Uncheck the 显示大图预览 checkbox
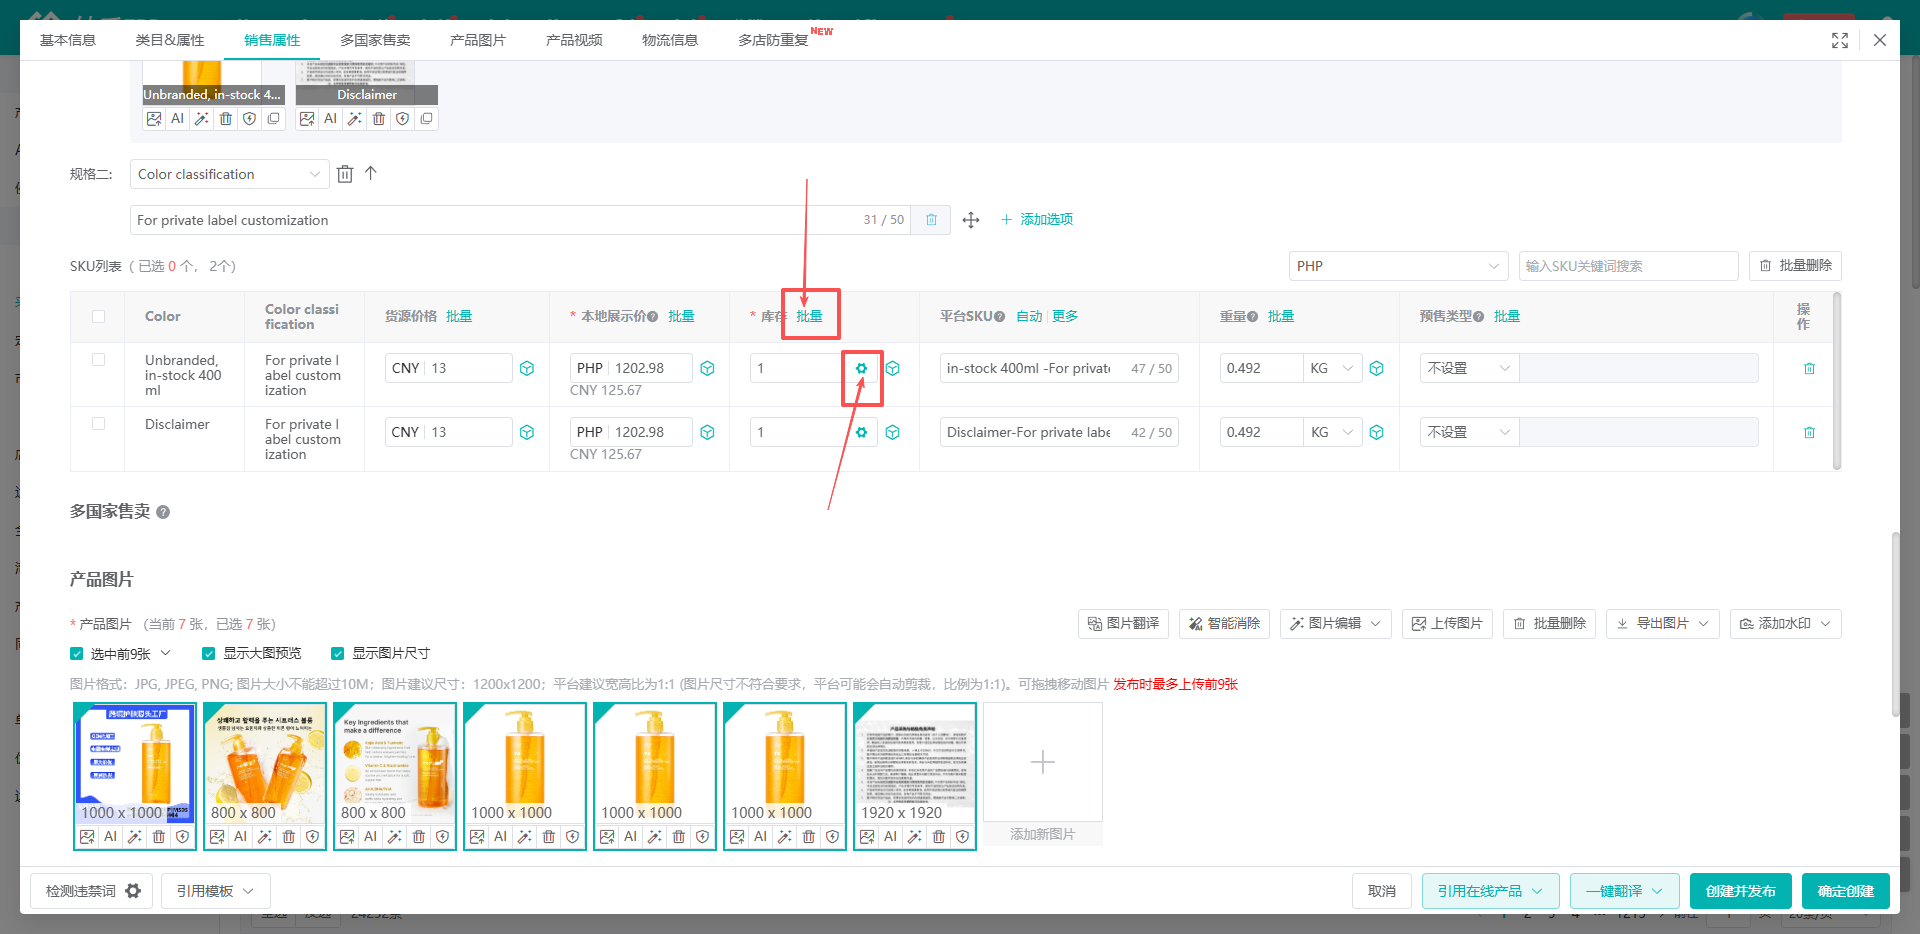This screenshot has width=1920, height=934. coord(209,654)
